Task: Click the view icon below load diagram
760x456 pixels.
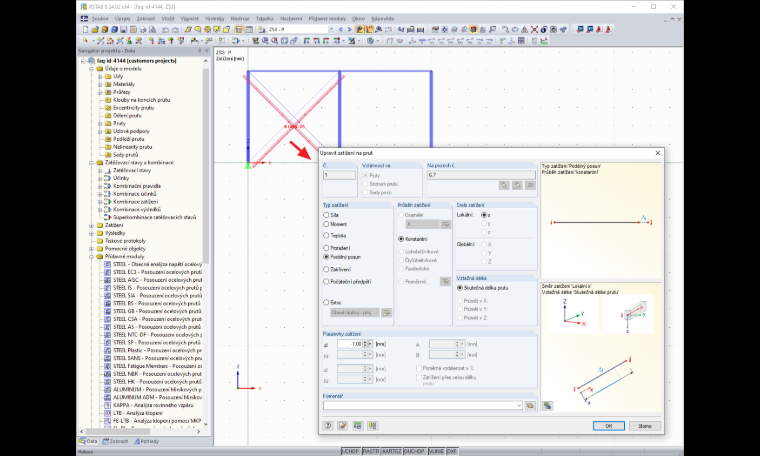Action: (x=547, y=406)
